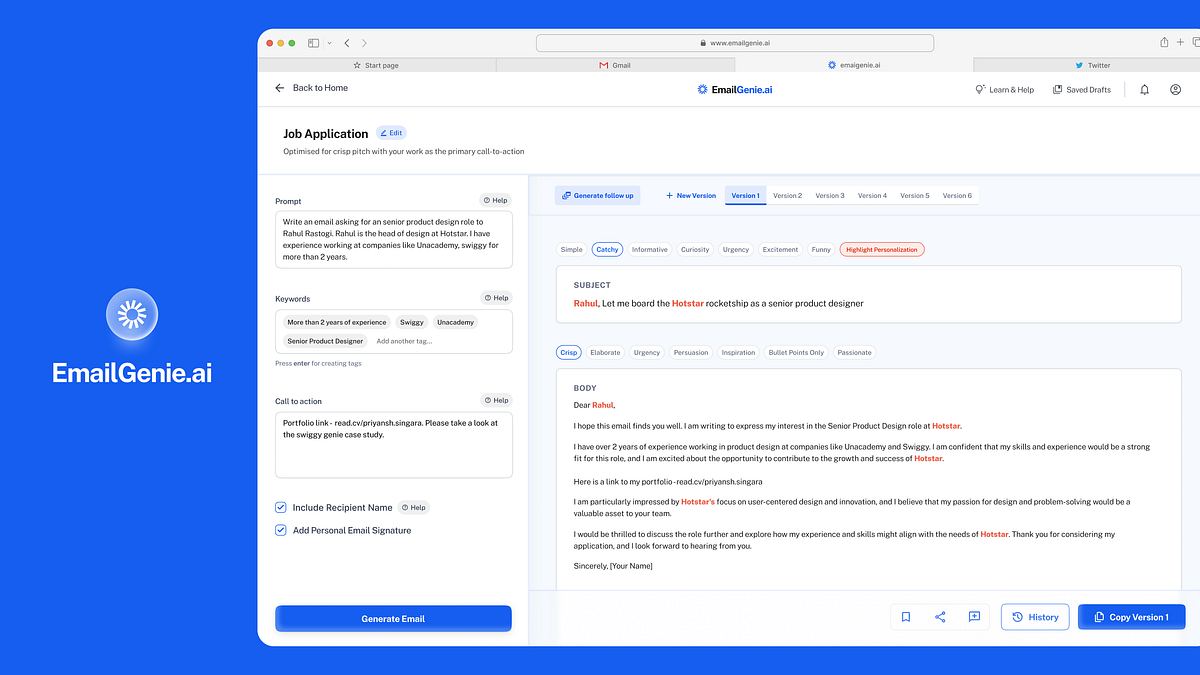The image size is (1200, 675).
Task: Share the generated email
Action: 940,617
